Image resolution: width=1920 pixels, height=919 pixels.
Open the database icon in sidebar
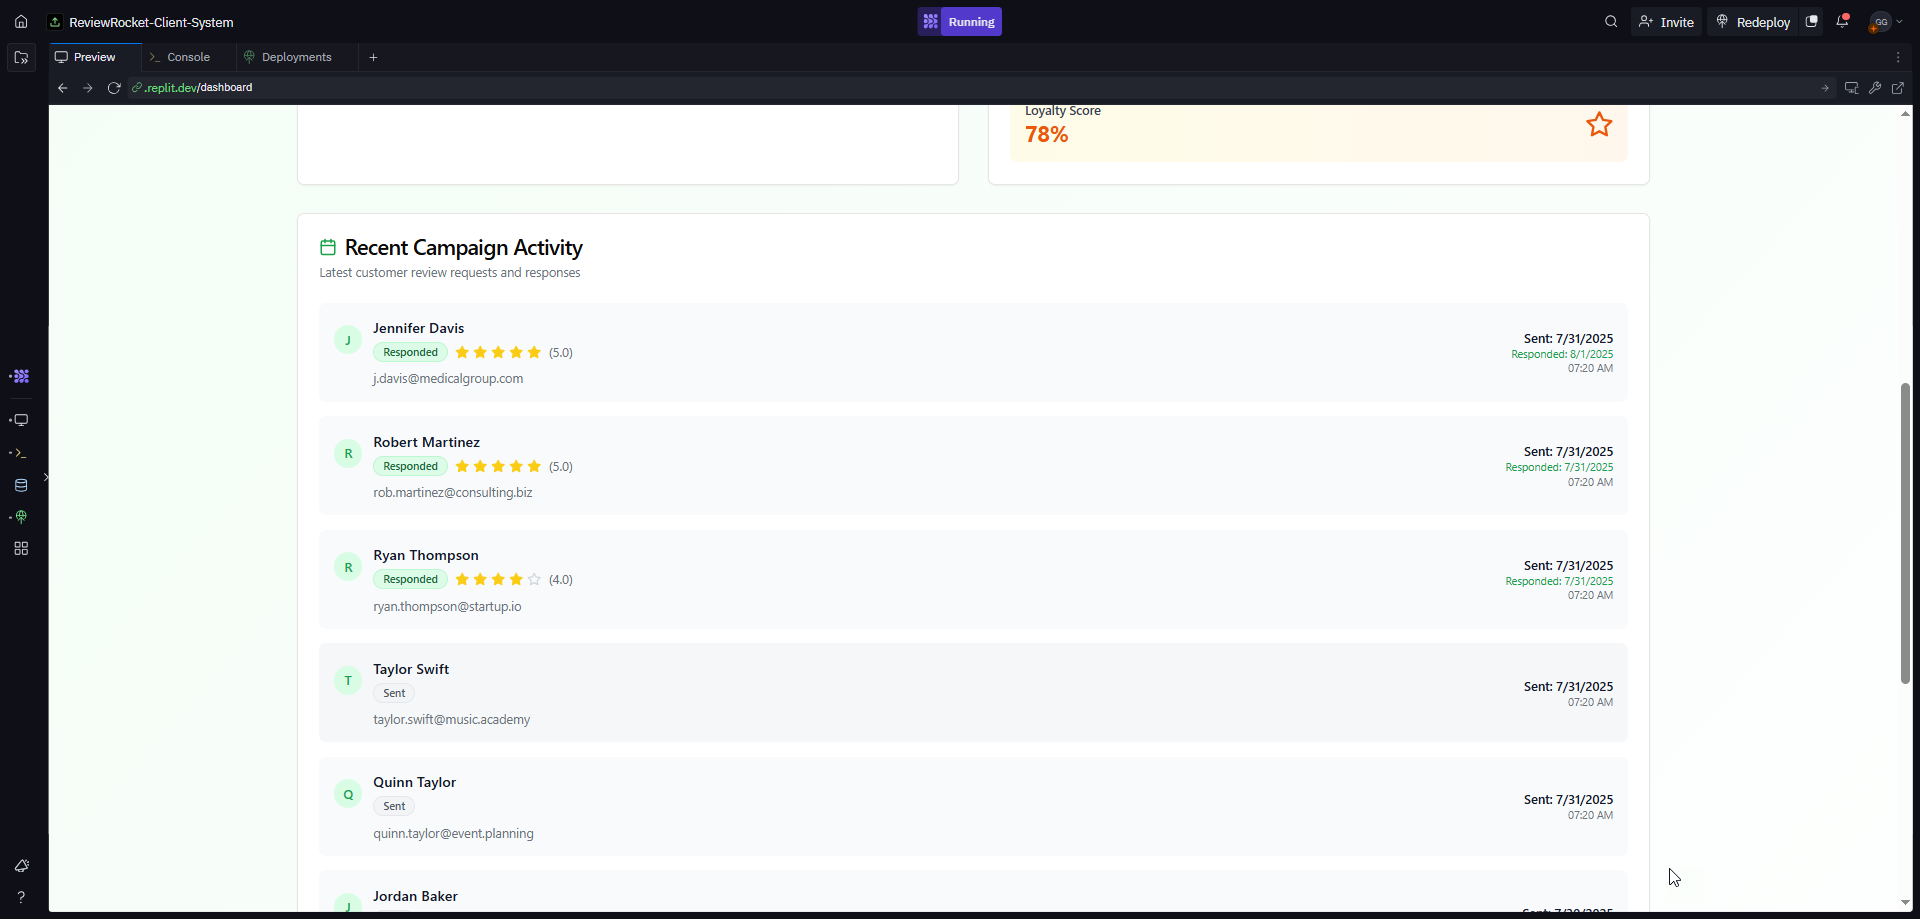pos(21,486)
